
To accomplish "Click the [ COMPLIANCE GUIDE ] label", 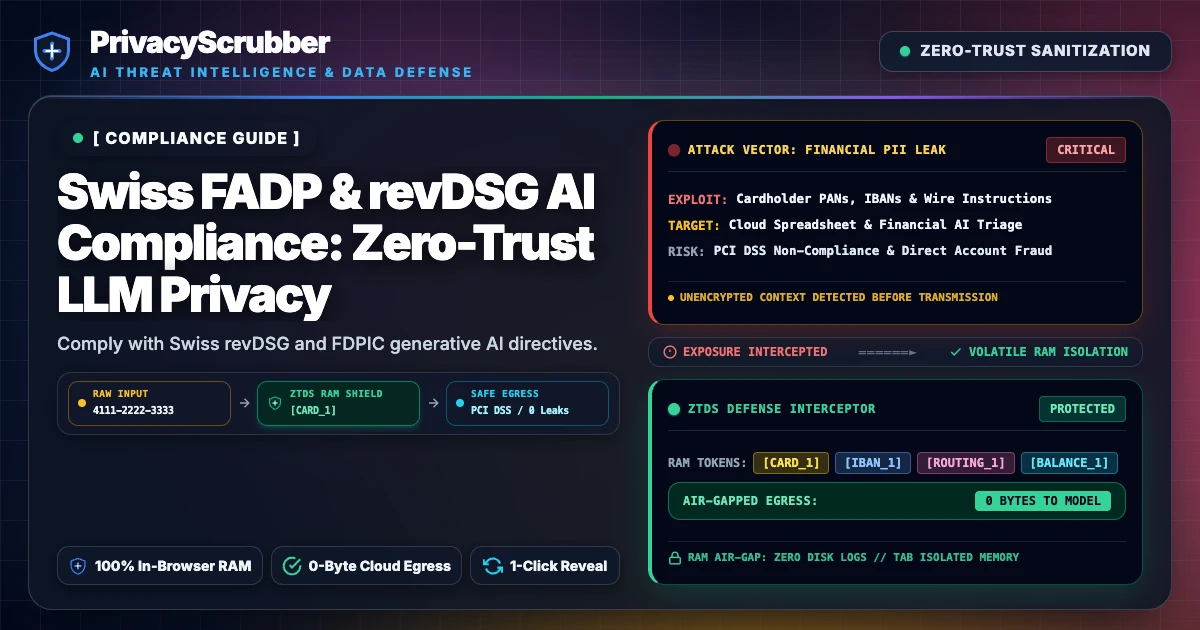I will [196, 138].
